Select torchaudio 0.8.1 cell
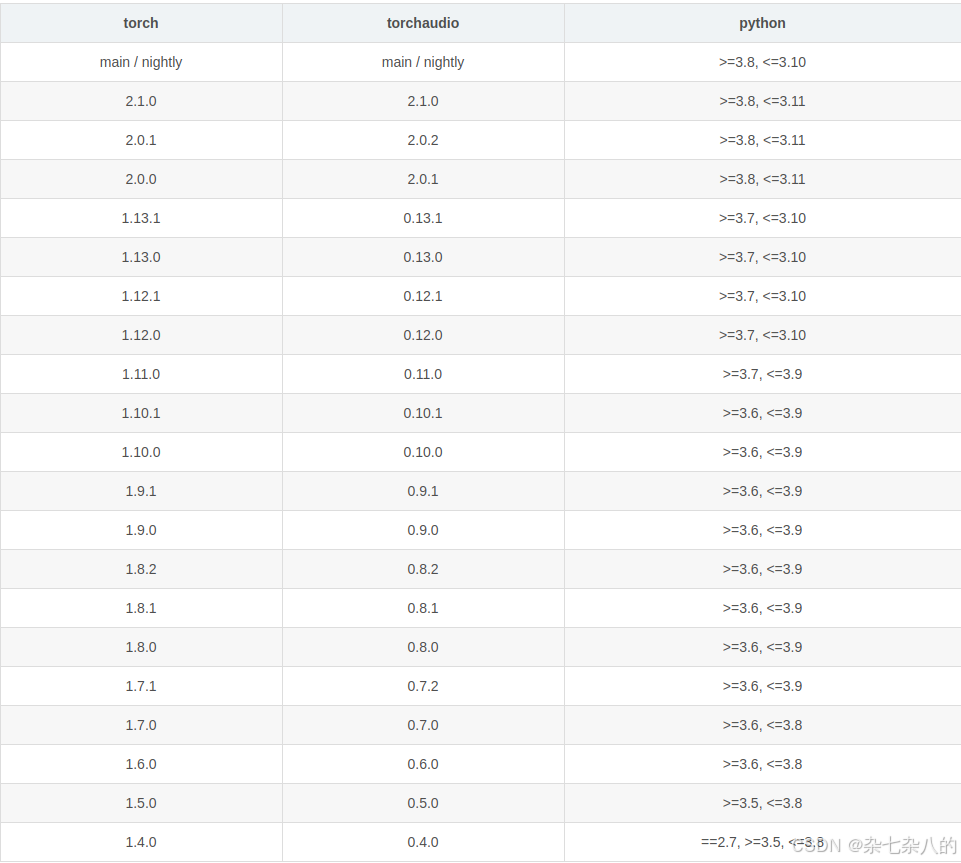The image size is (961, 863). pyautogui.click(x=423, y=609)
